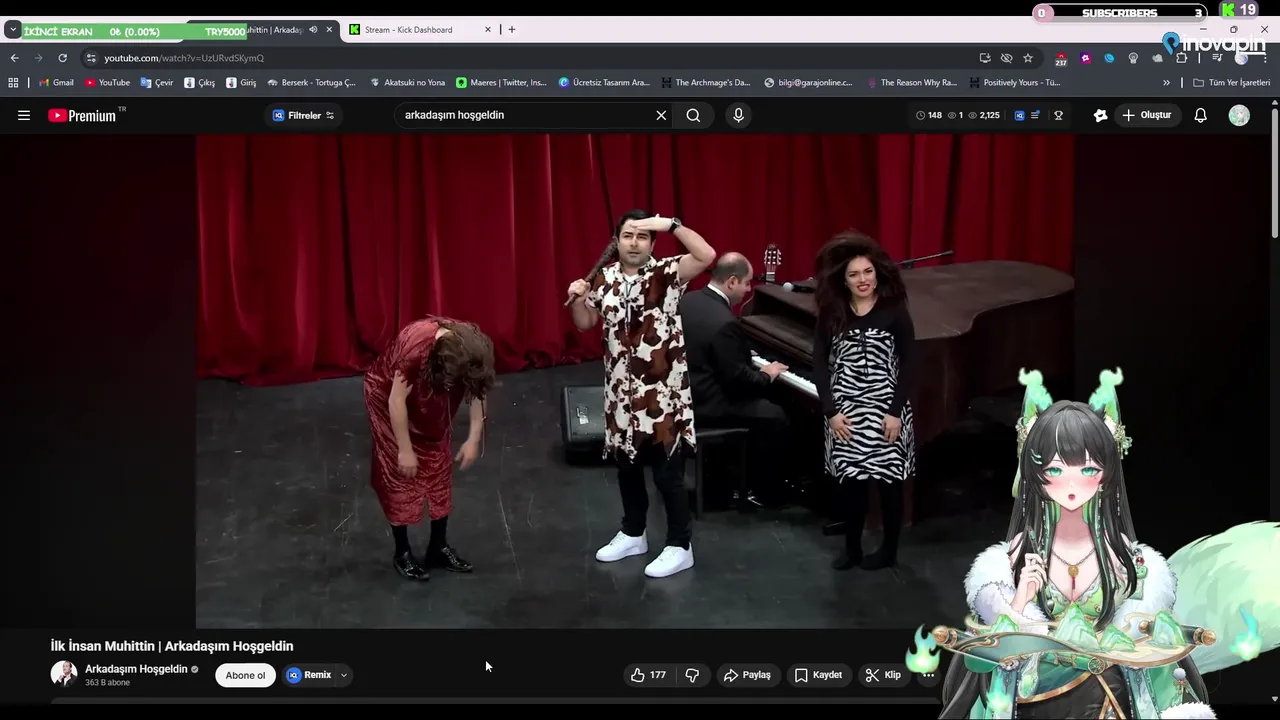1280x720 pixels.
Task: Open site information icon in address bar
Action: coord(91,58)
